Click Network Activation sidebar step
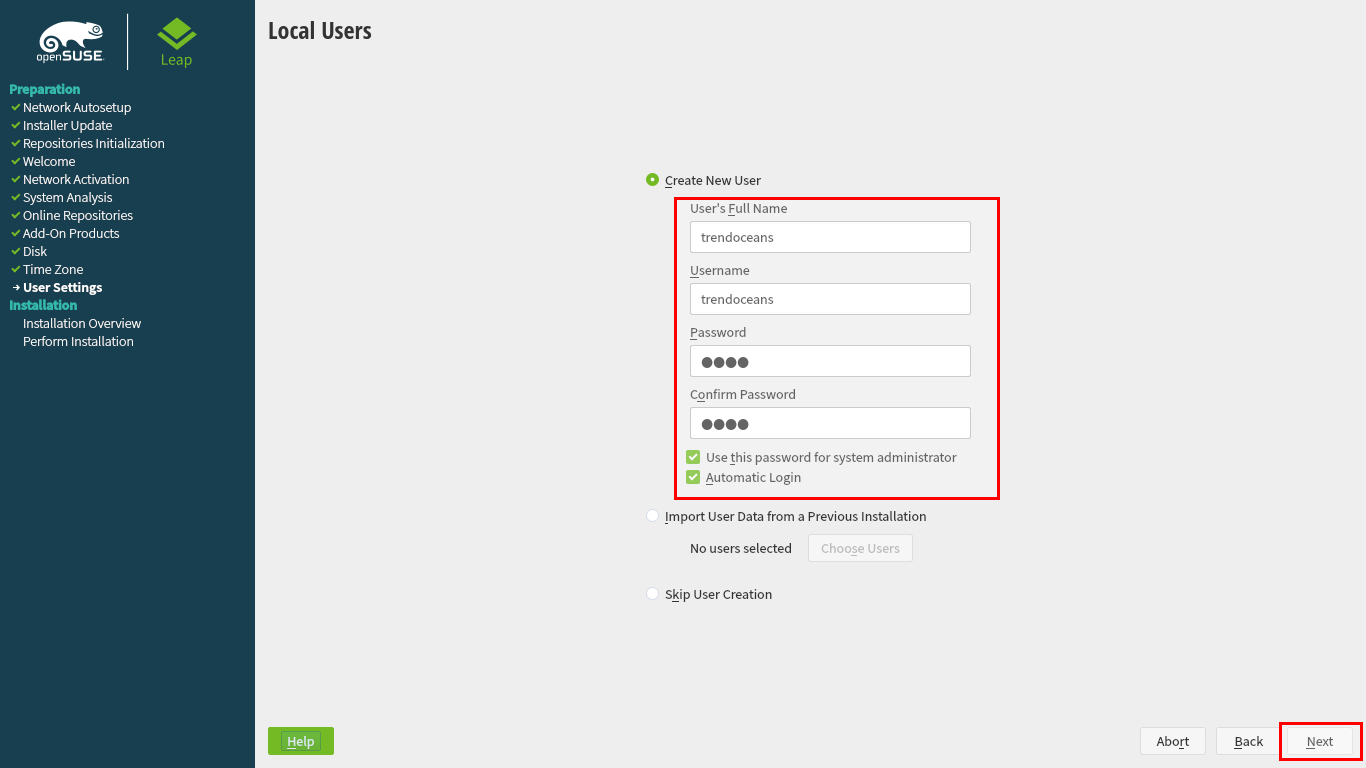This screenshot has height=768, width=1366. click(x=76, y=179)
